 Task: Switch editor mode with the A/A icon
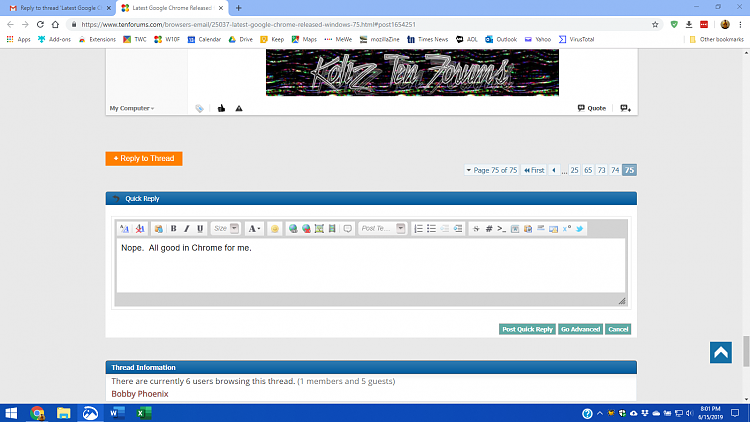tap(124, 229)
